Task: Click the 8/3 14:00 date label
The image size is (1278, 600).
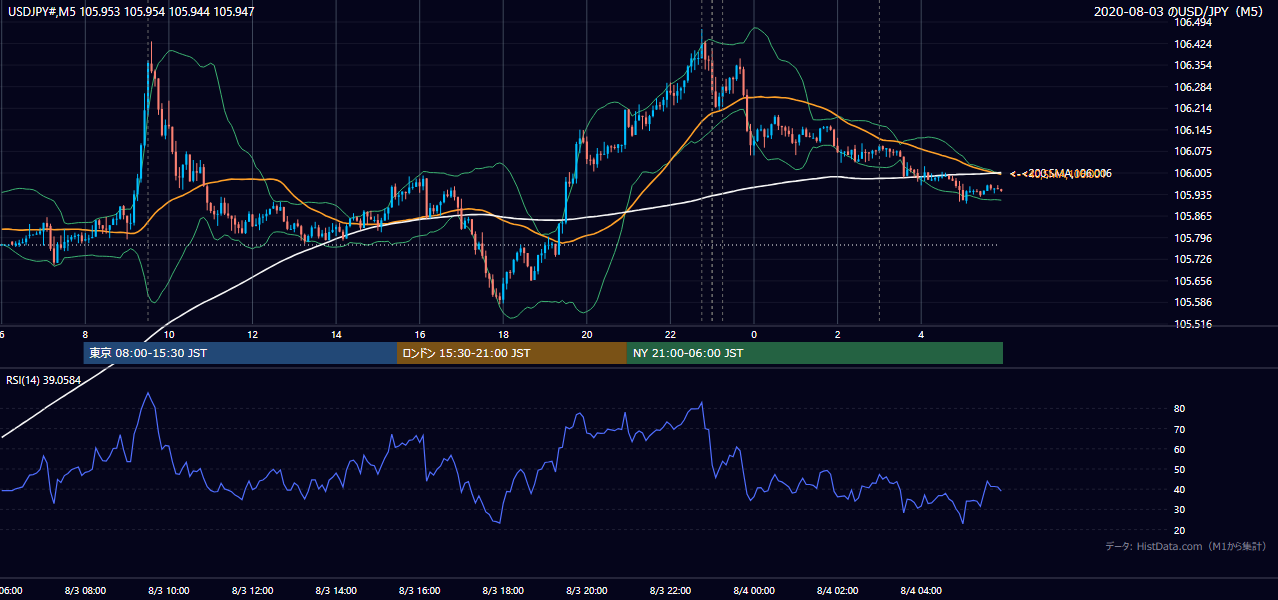Action: pos(336,591)
